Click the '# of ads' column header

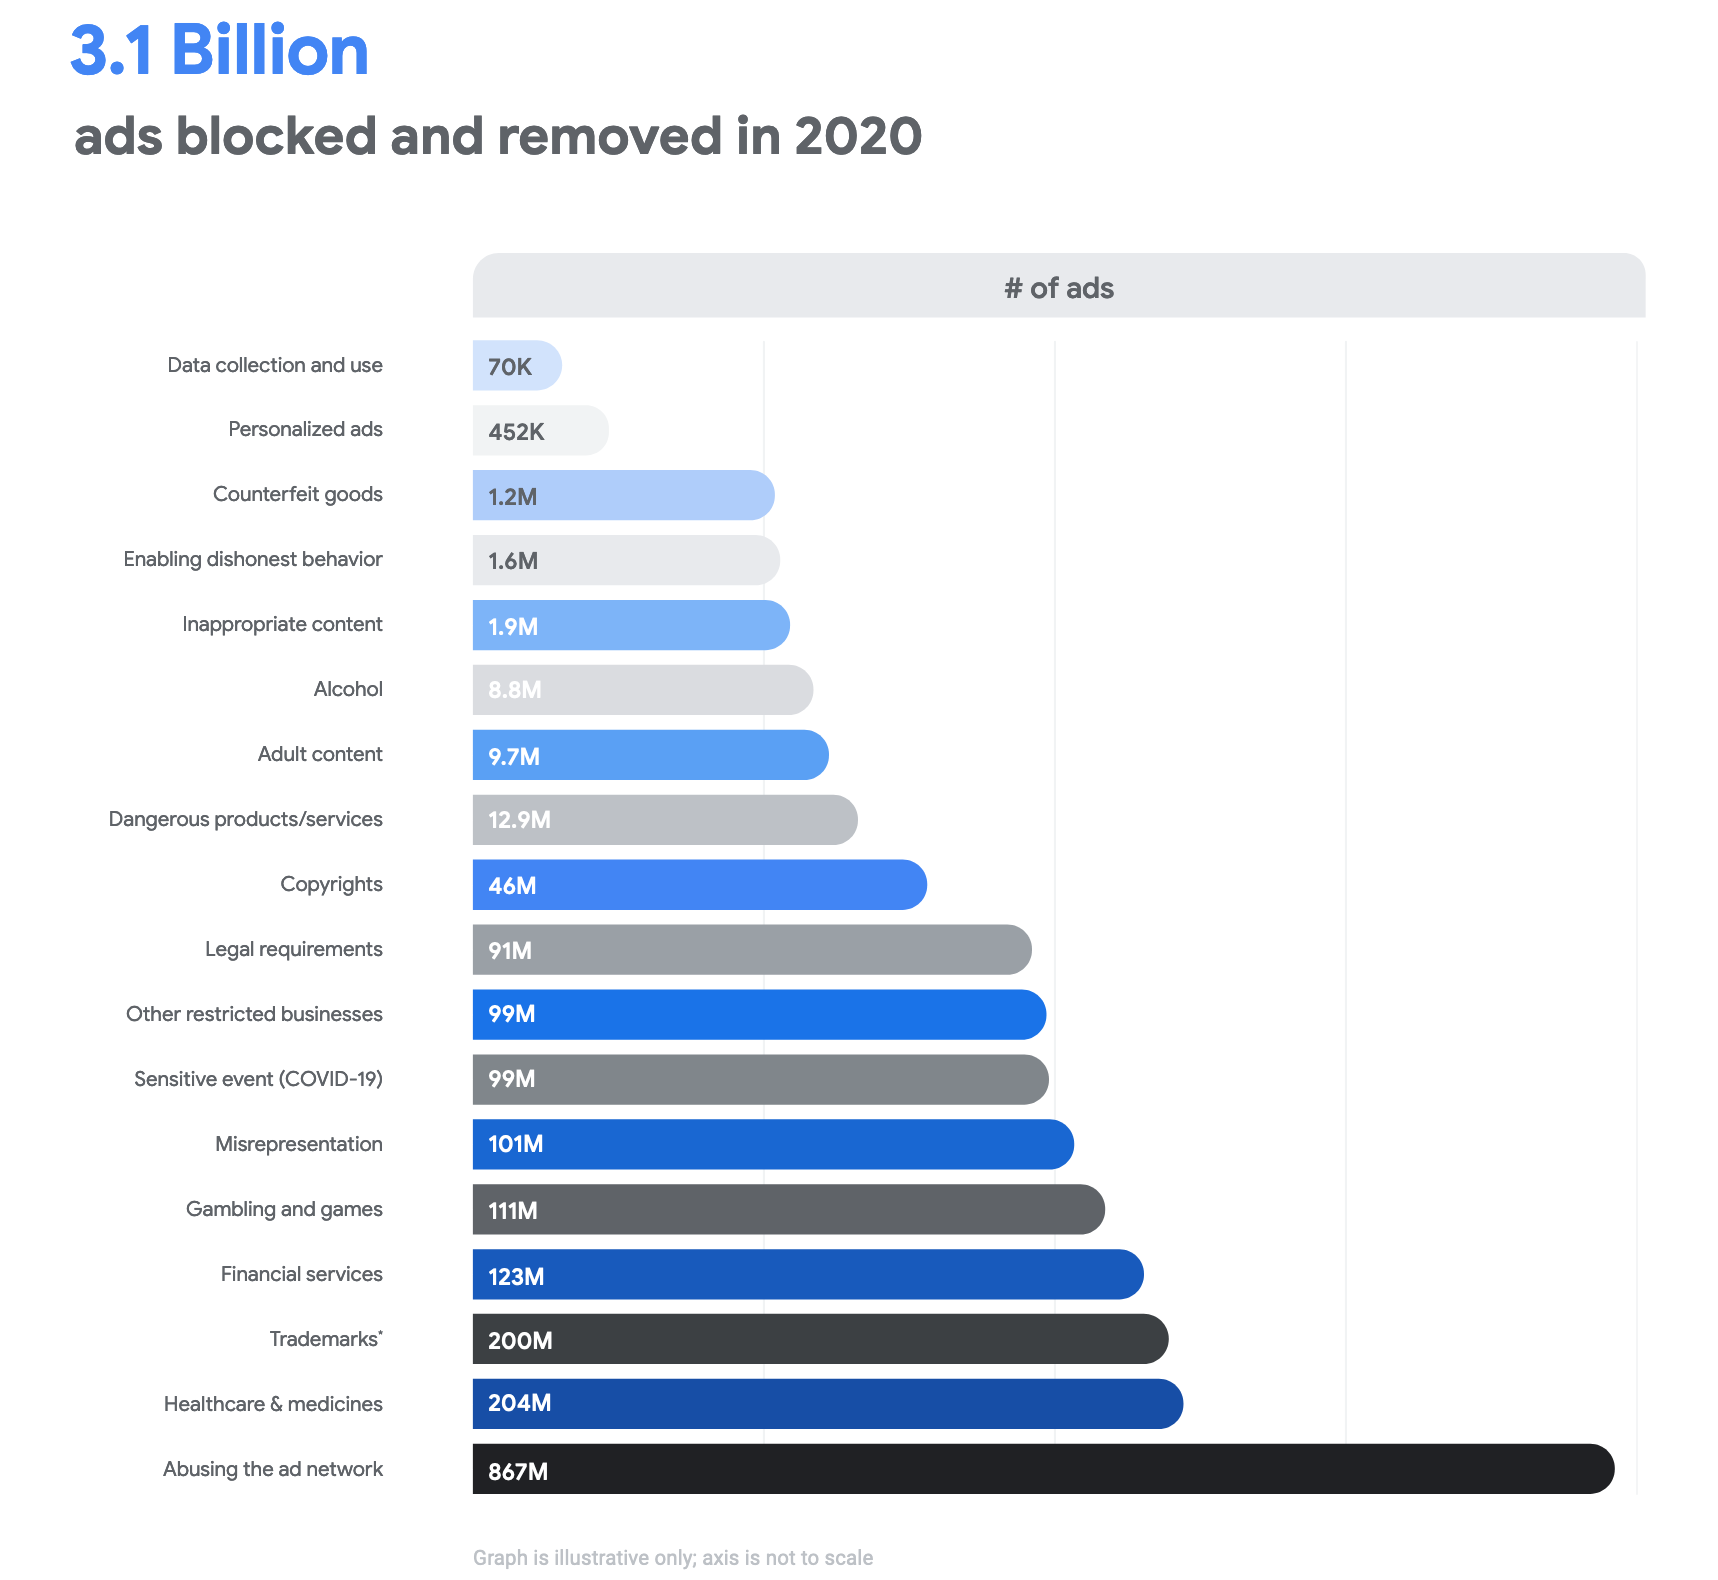click(1058, 287)
